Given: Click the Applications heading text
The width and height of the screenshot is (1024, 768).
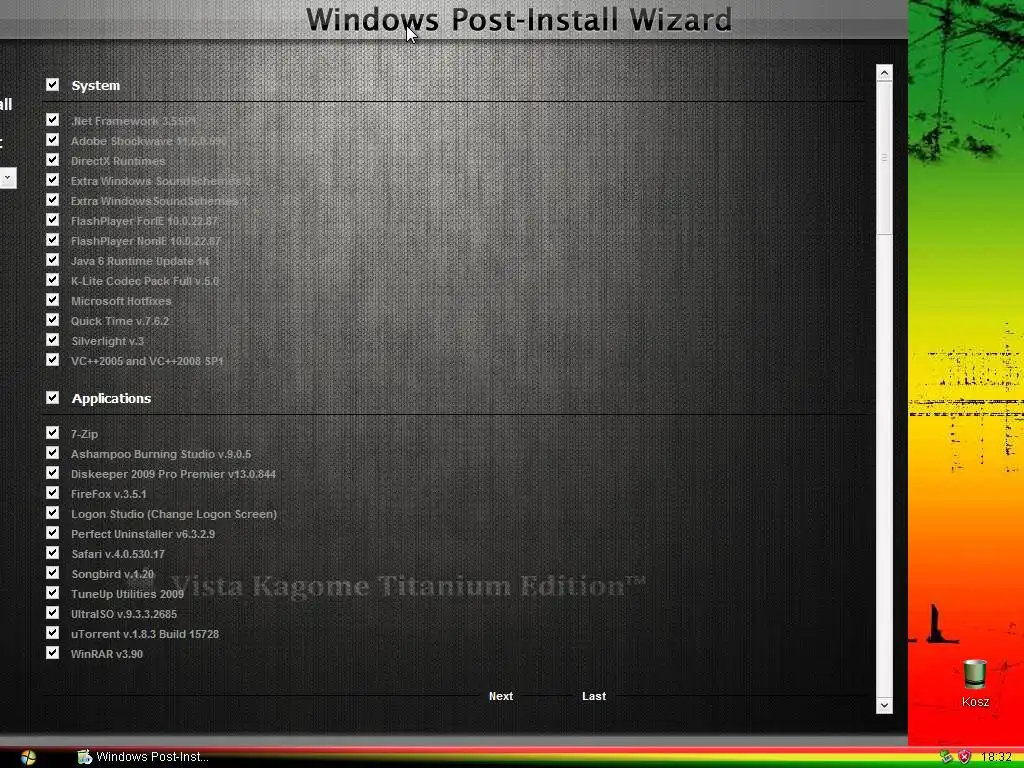Looking at the screenshot, I should (x=111, y=398).
